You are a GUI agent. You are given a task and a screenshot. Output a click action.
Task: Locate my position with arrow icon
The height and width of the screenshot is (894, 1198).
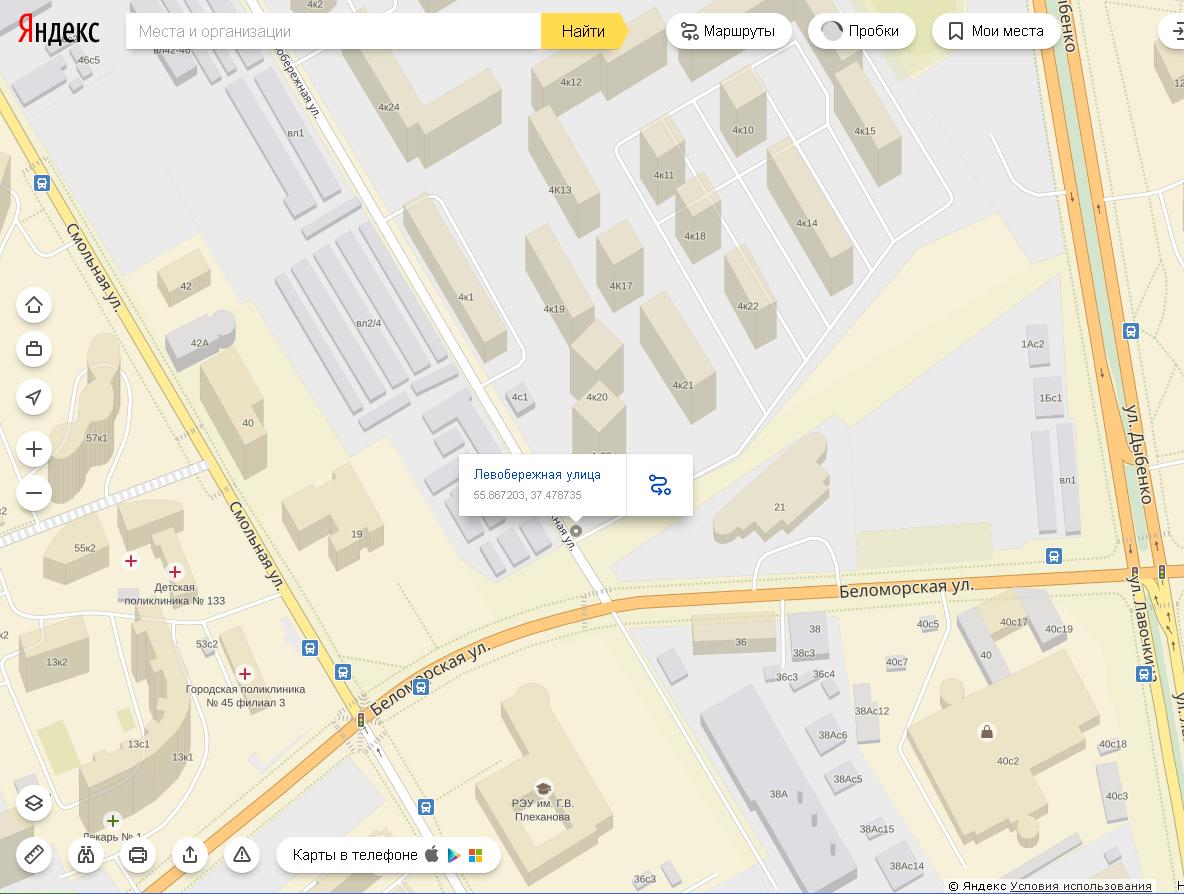[x=34, y=397]
